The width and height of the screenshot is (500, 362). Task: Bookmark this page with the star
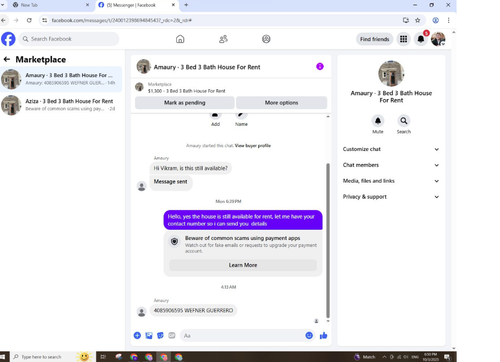point(417,20)
